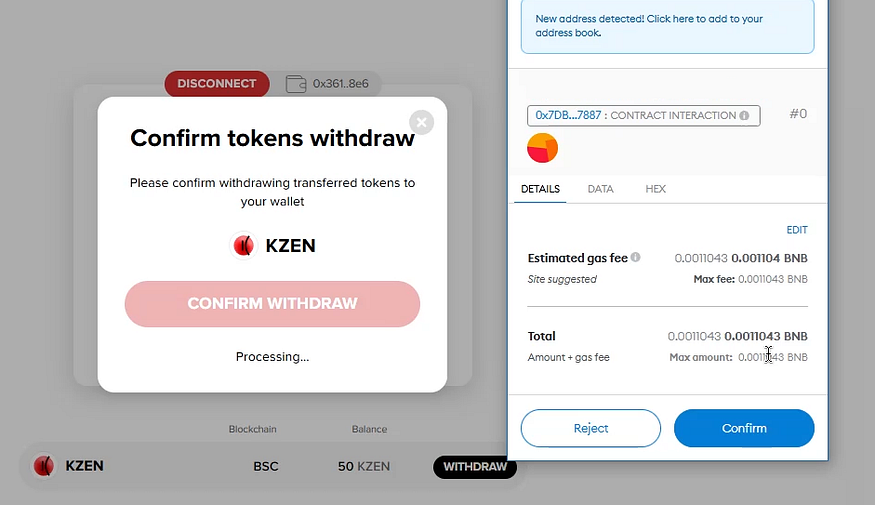The image size is (875, 505).
Task: Click the connected wallet address 0x361..8e6
Action: point(340,84)
